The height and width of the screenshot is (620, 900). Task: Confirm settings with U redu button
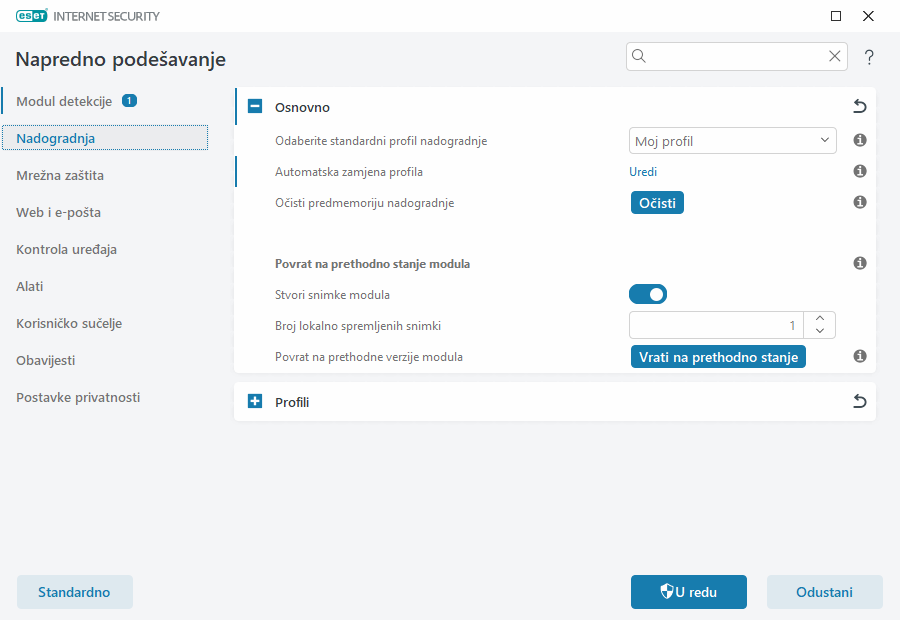pyautogui.click(x=688, y=592)
